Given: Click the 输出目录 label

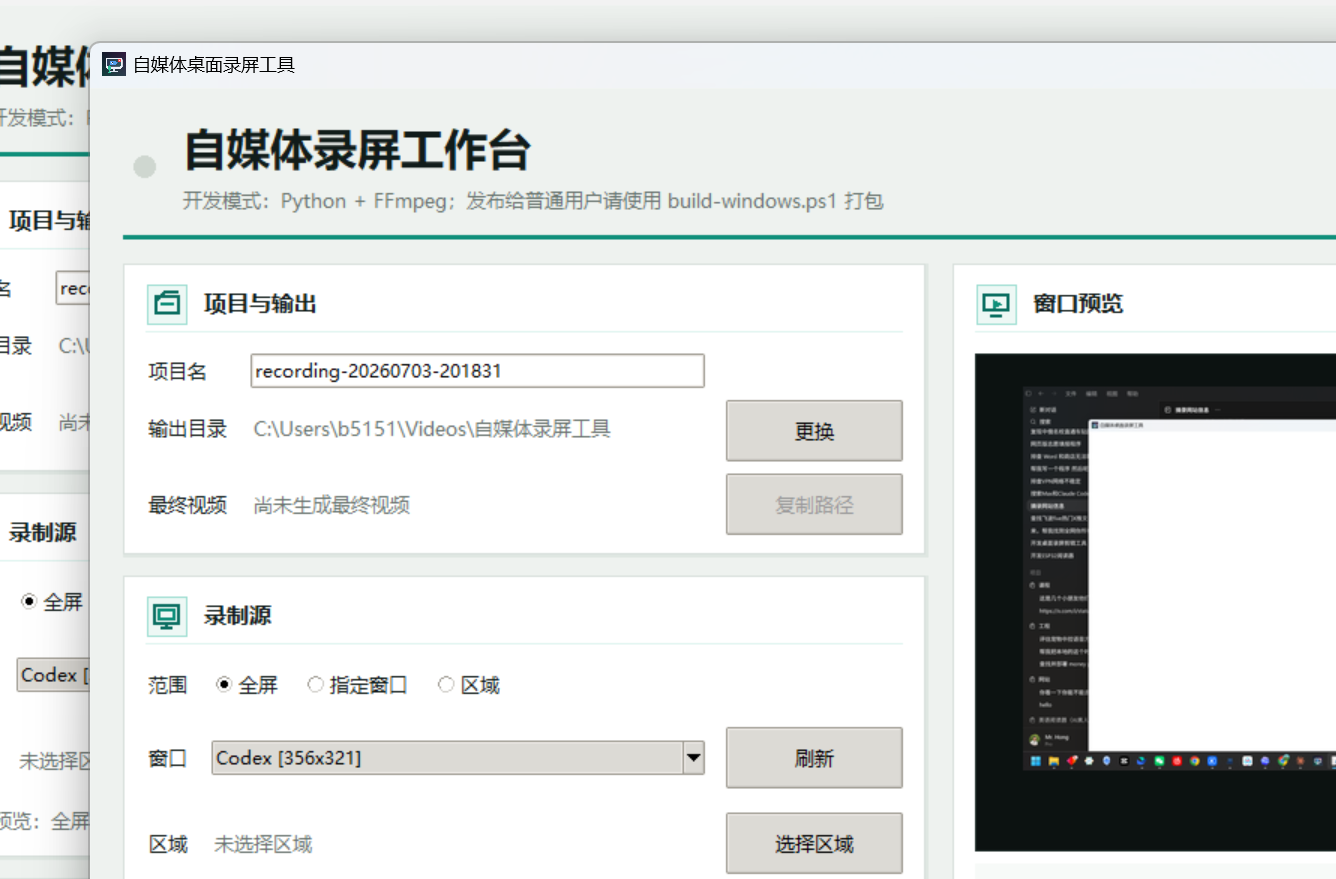Looking at the screenshot, I should click(187, 430).
